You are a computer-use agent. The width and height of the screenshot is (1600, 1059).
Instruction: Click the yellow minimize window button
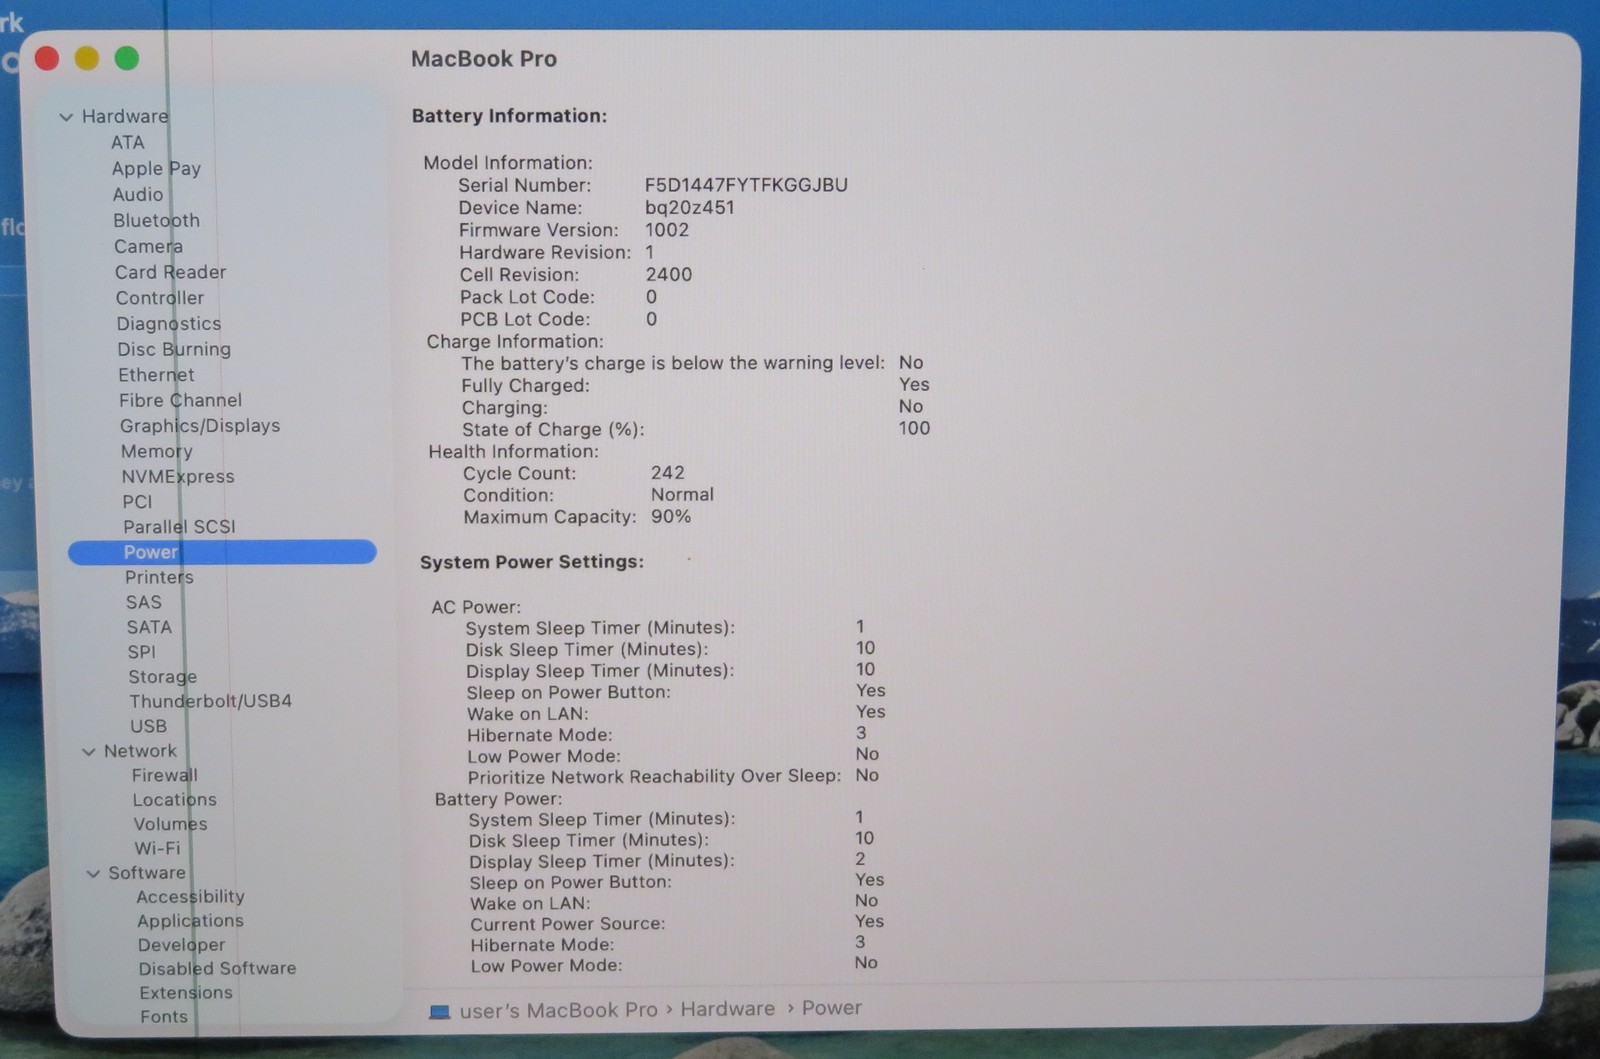[x=87, y=59]
